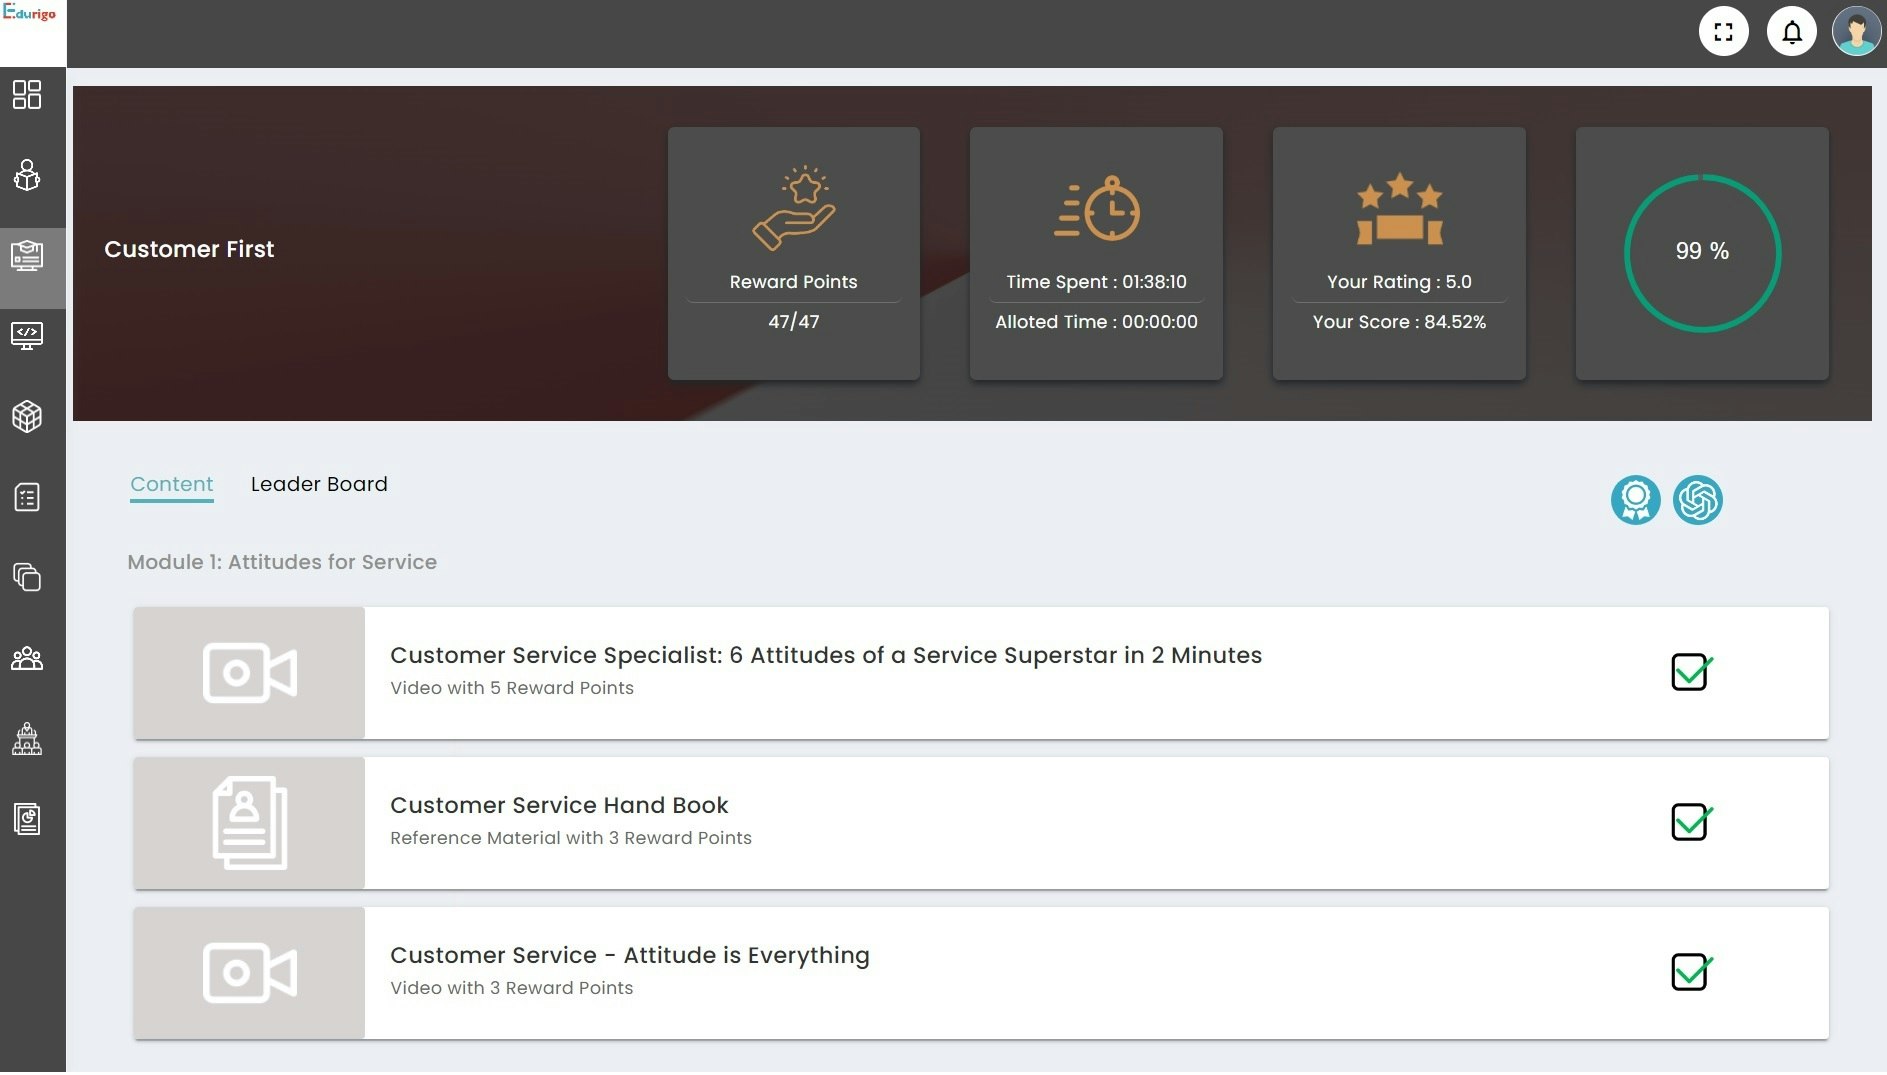Open the cube package icon in sidebar
The height and width of the screenshot is (1075, 1887).
(27, 416)
